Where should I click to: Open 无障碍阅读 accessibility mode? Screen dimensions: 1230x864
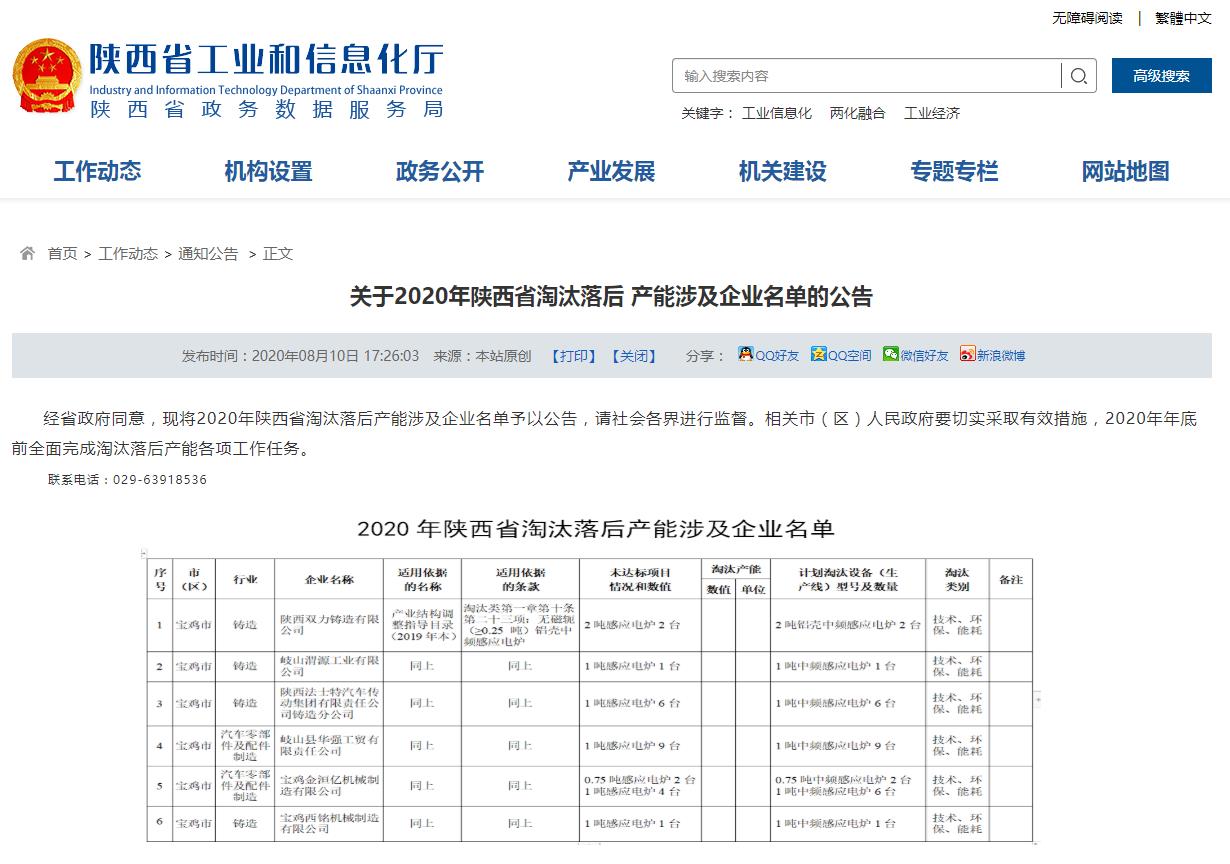coord(1087,18)
